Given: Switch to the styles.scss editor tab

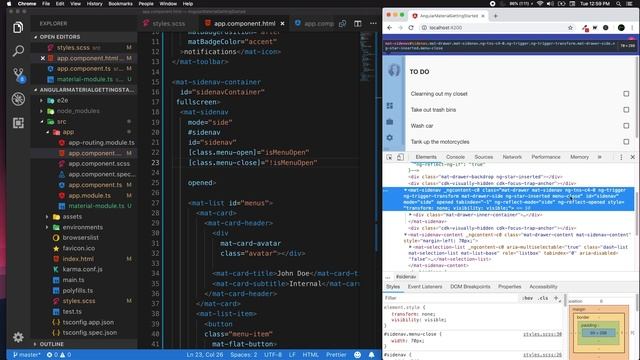Looking at the screenshot, I should coord(169,24).
